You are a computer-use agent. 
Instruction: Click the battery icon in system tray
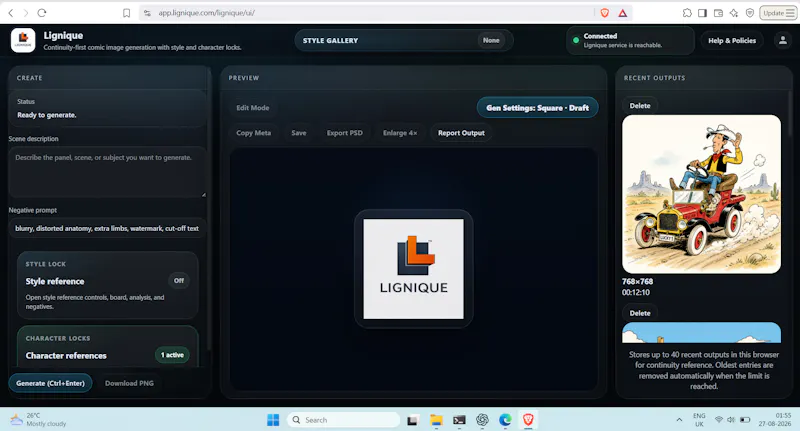pos(745,420)
